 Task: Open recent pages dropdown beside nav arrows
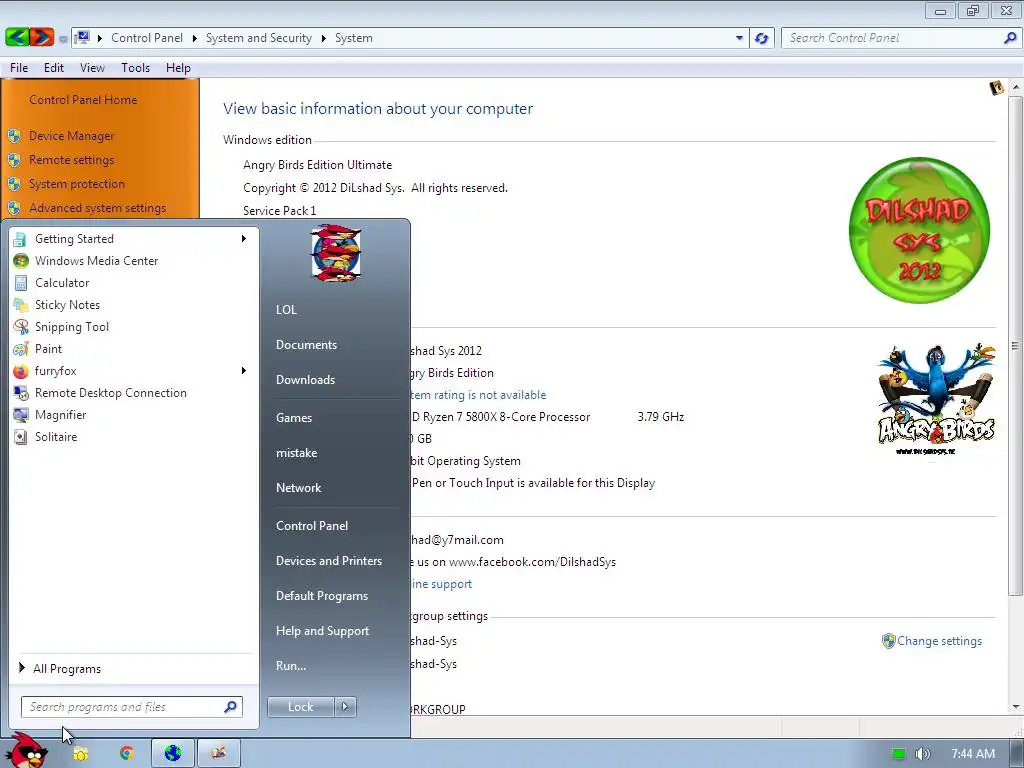[x=63, y=39]
